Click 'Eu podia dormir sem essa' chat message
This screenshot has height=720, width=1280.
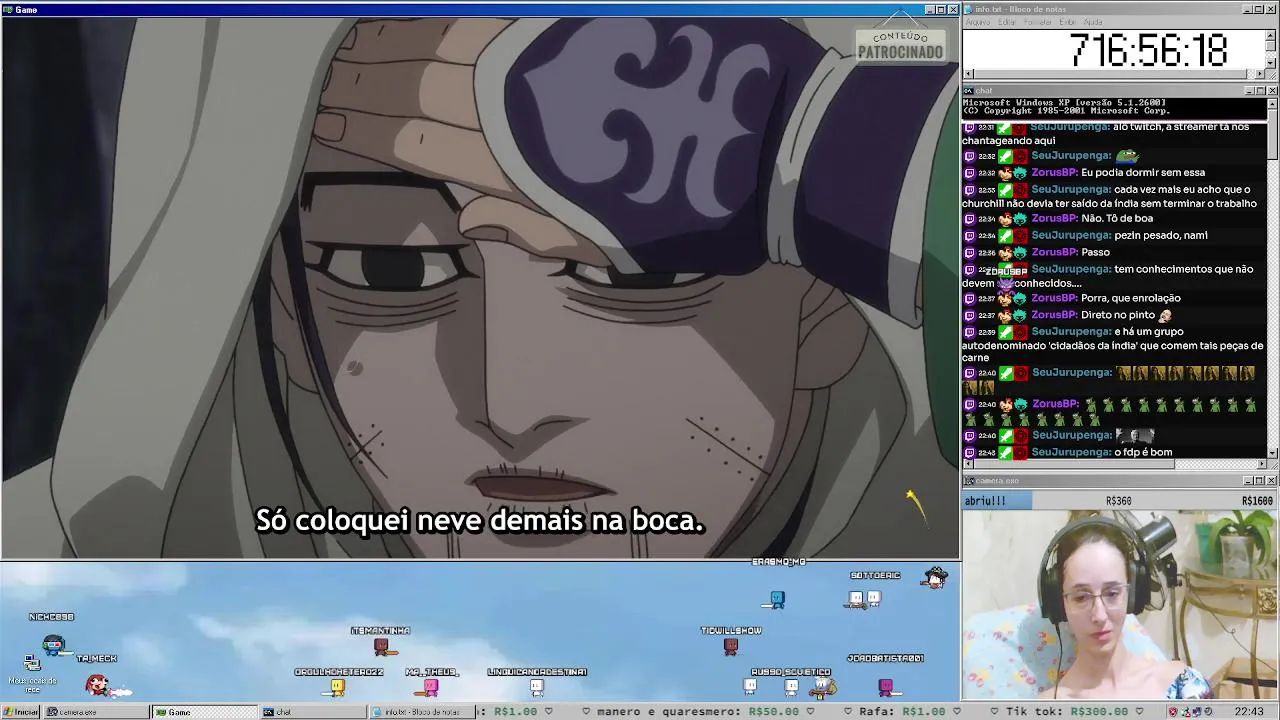click(1143, 172)
